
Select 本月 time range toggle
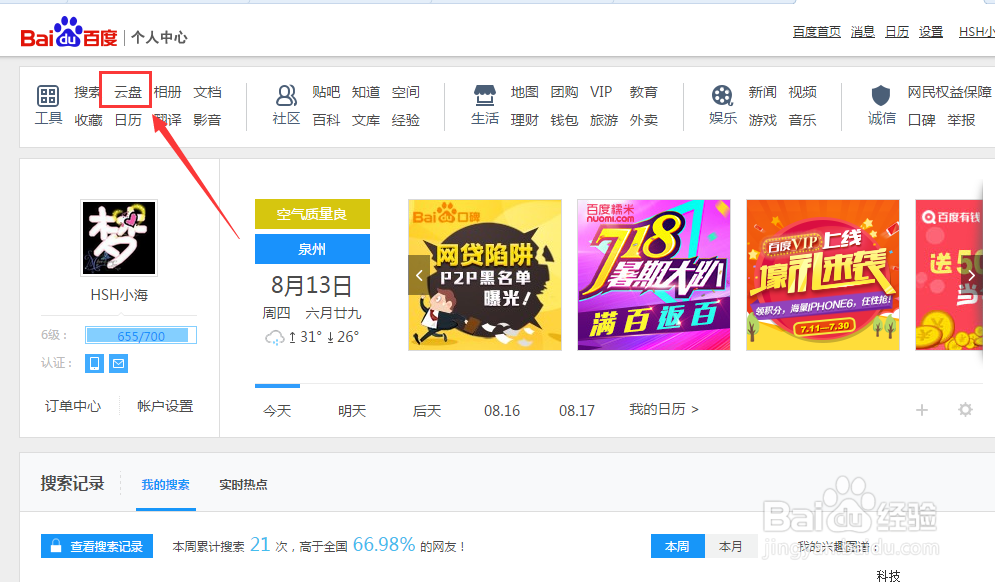pyautogui.click(x=731, y=546)
